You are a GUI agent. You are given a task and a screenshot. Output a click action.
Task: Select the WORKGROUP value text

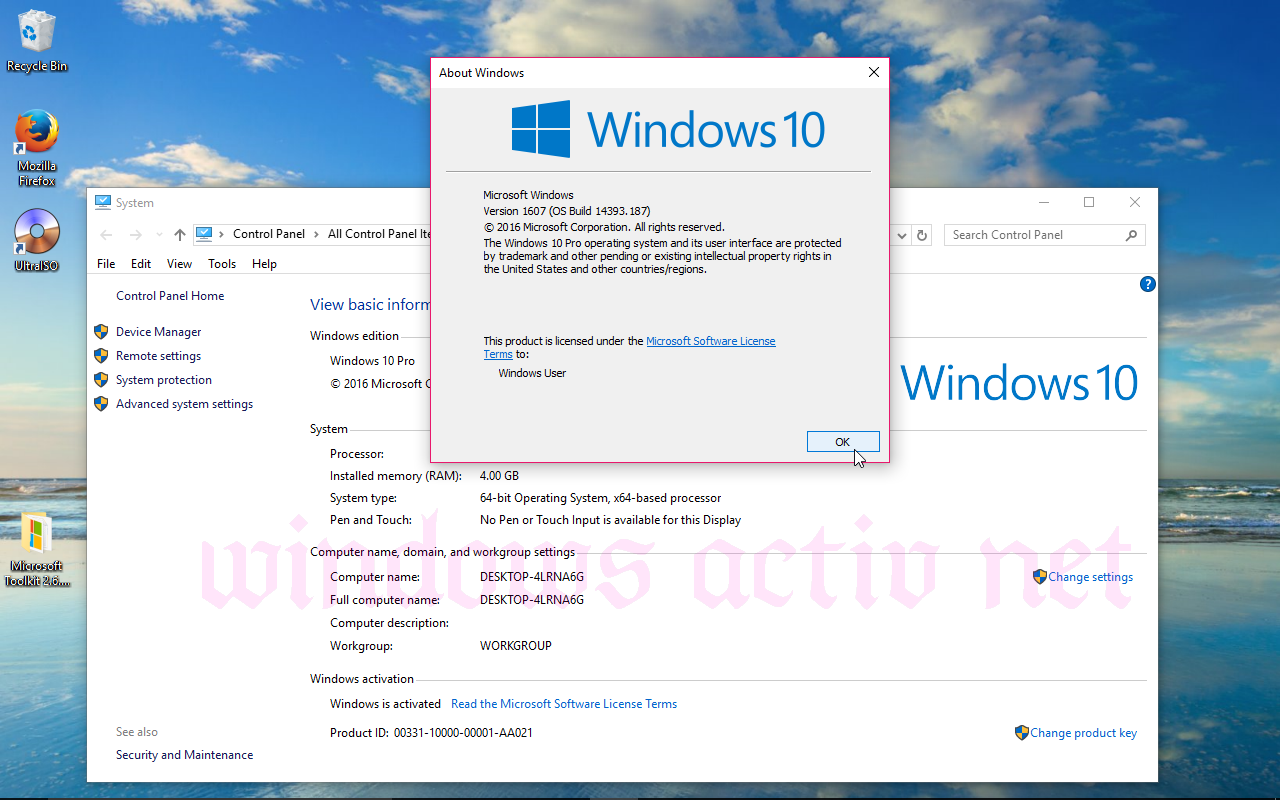[516, 646]
